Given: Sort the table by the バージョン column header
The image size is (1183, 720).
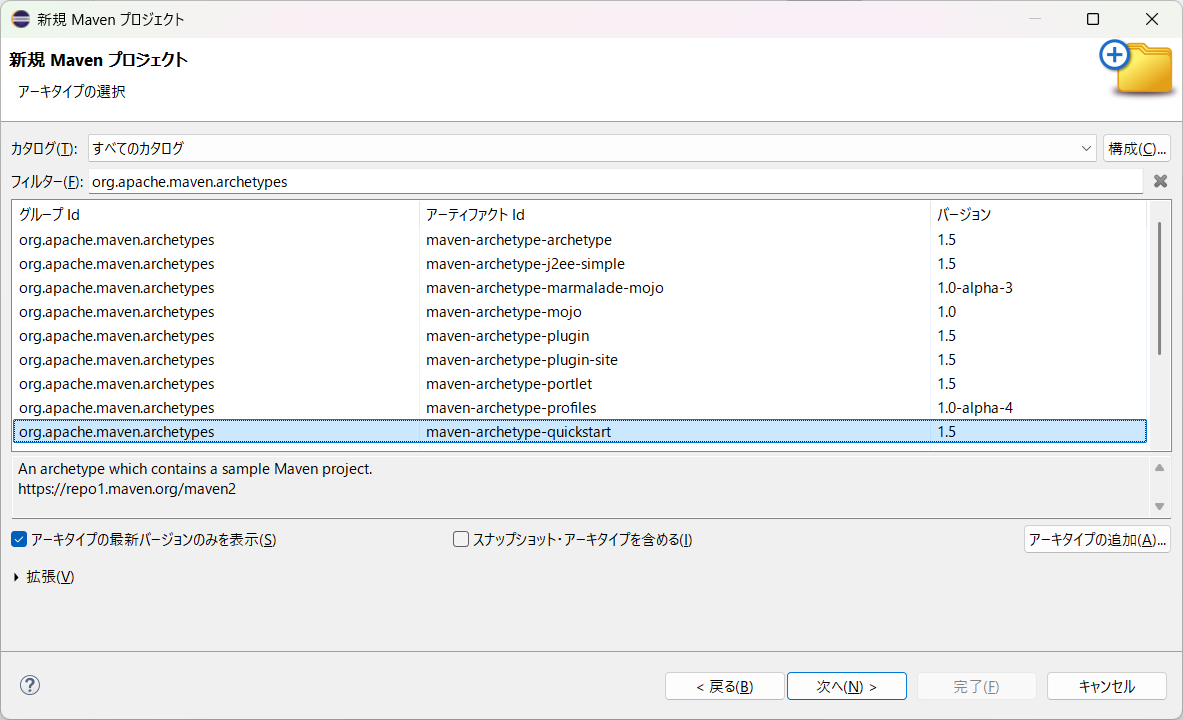Looking at the screenshot, I should click(x=1036, y=215).
